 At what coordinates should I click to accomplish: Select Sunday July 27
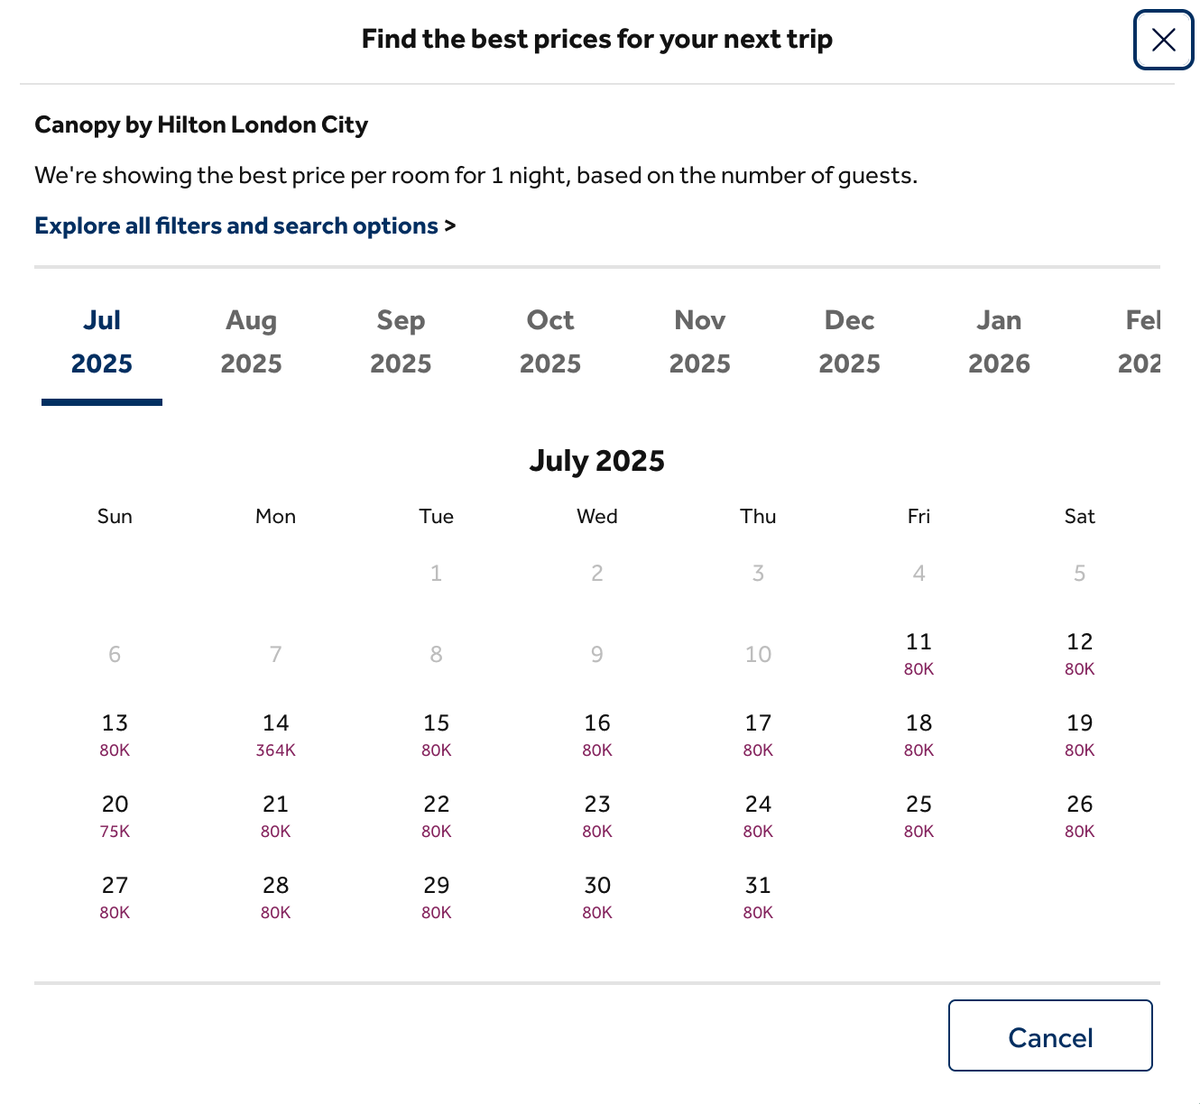[x=115, y=896]
